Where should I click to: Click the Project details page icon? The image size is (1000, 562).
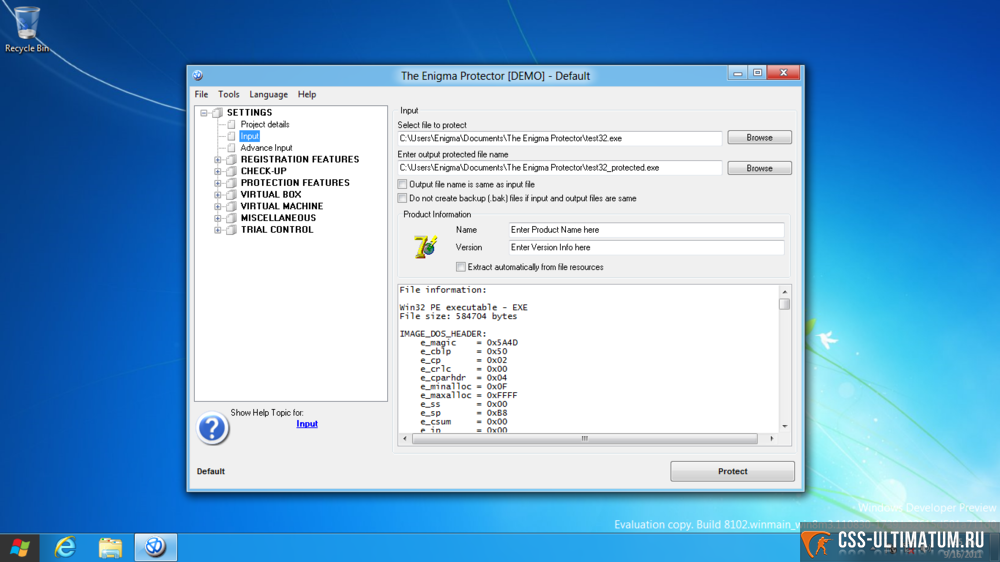232,124
